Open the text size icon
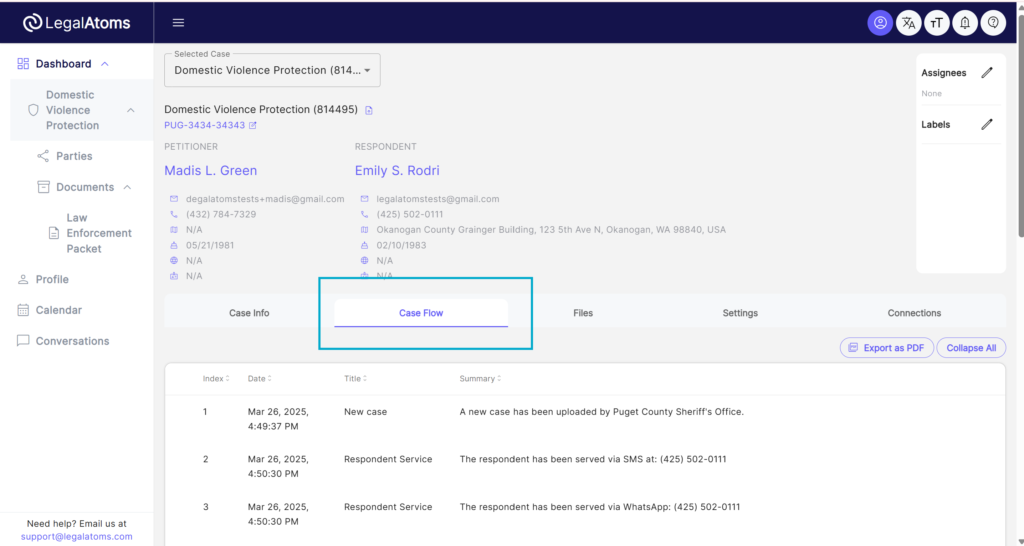The width and height of the screenshot is (1024, 546). [936, 23]
